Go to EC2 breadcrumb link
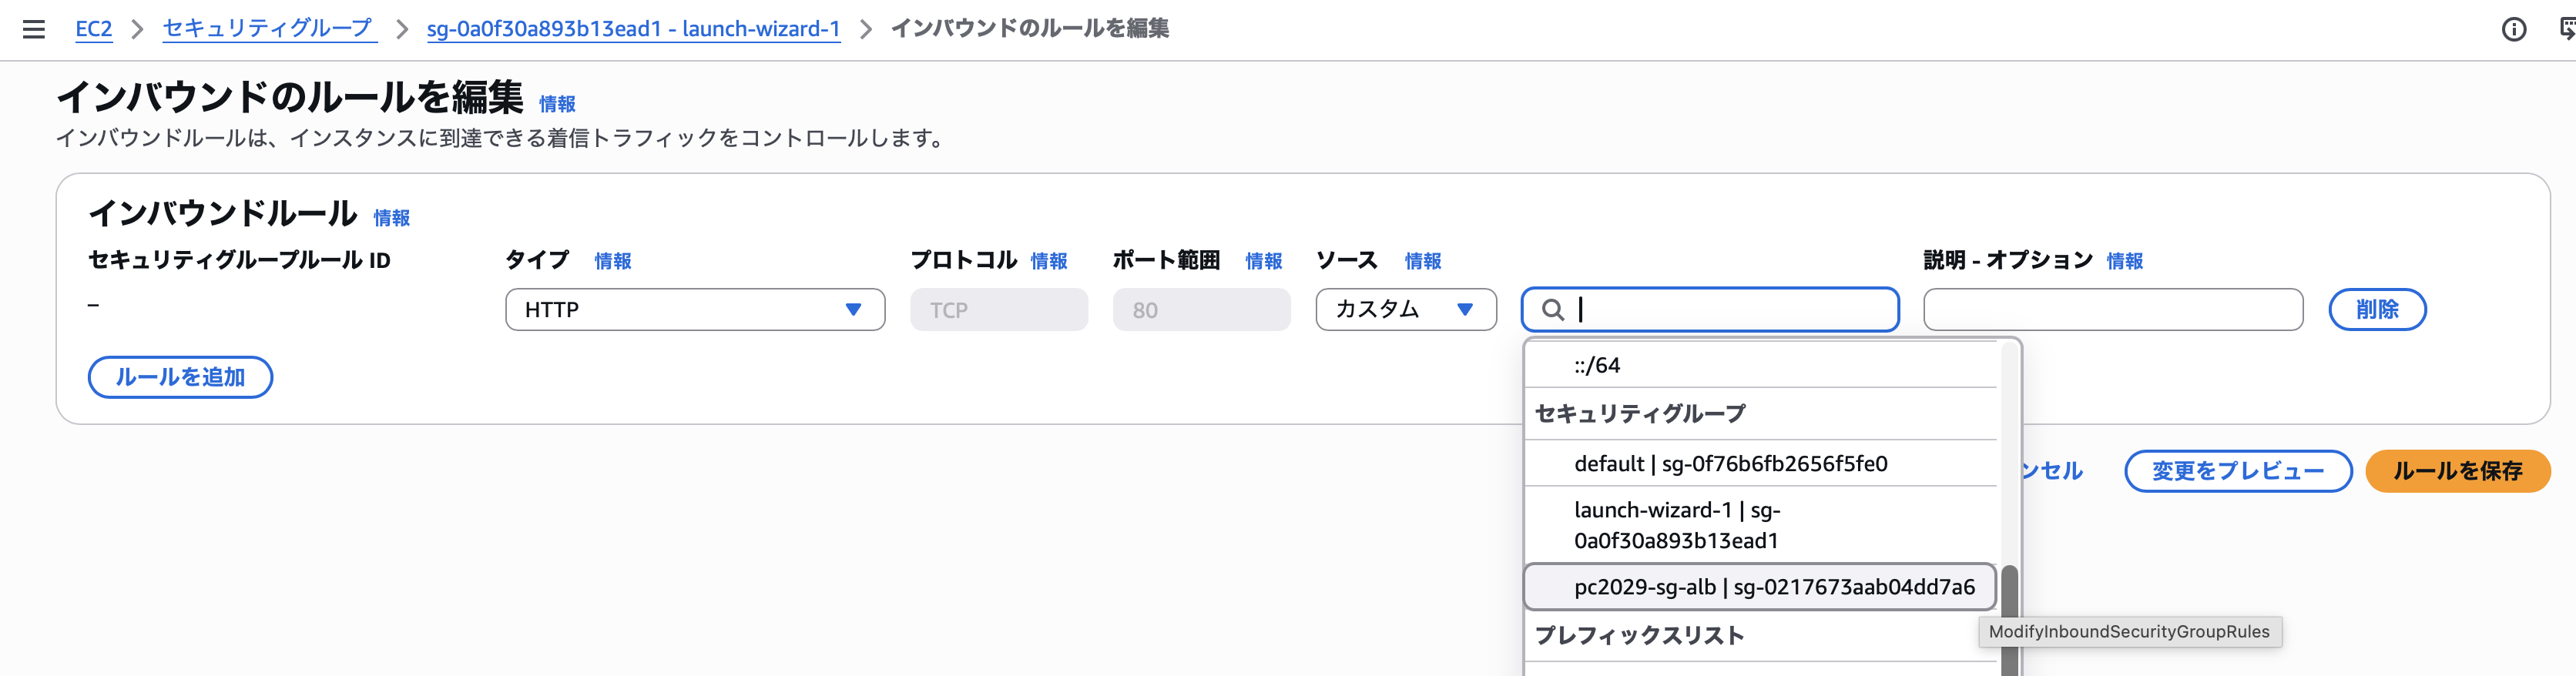 pyautogui.click(x=94, y=29)
